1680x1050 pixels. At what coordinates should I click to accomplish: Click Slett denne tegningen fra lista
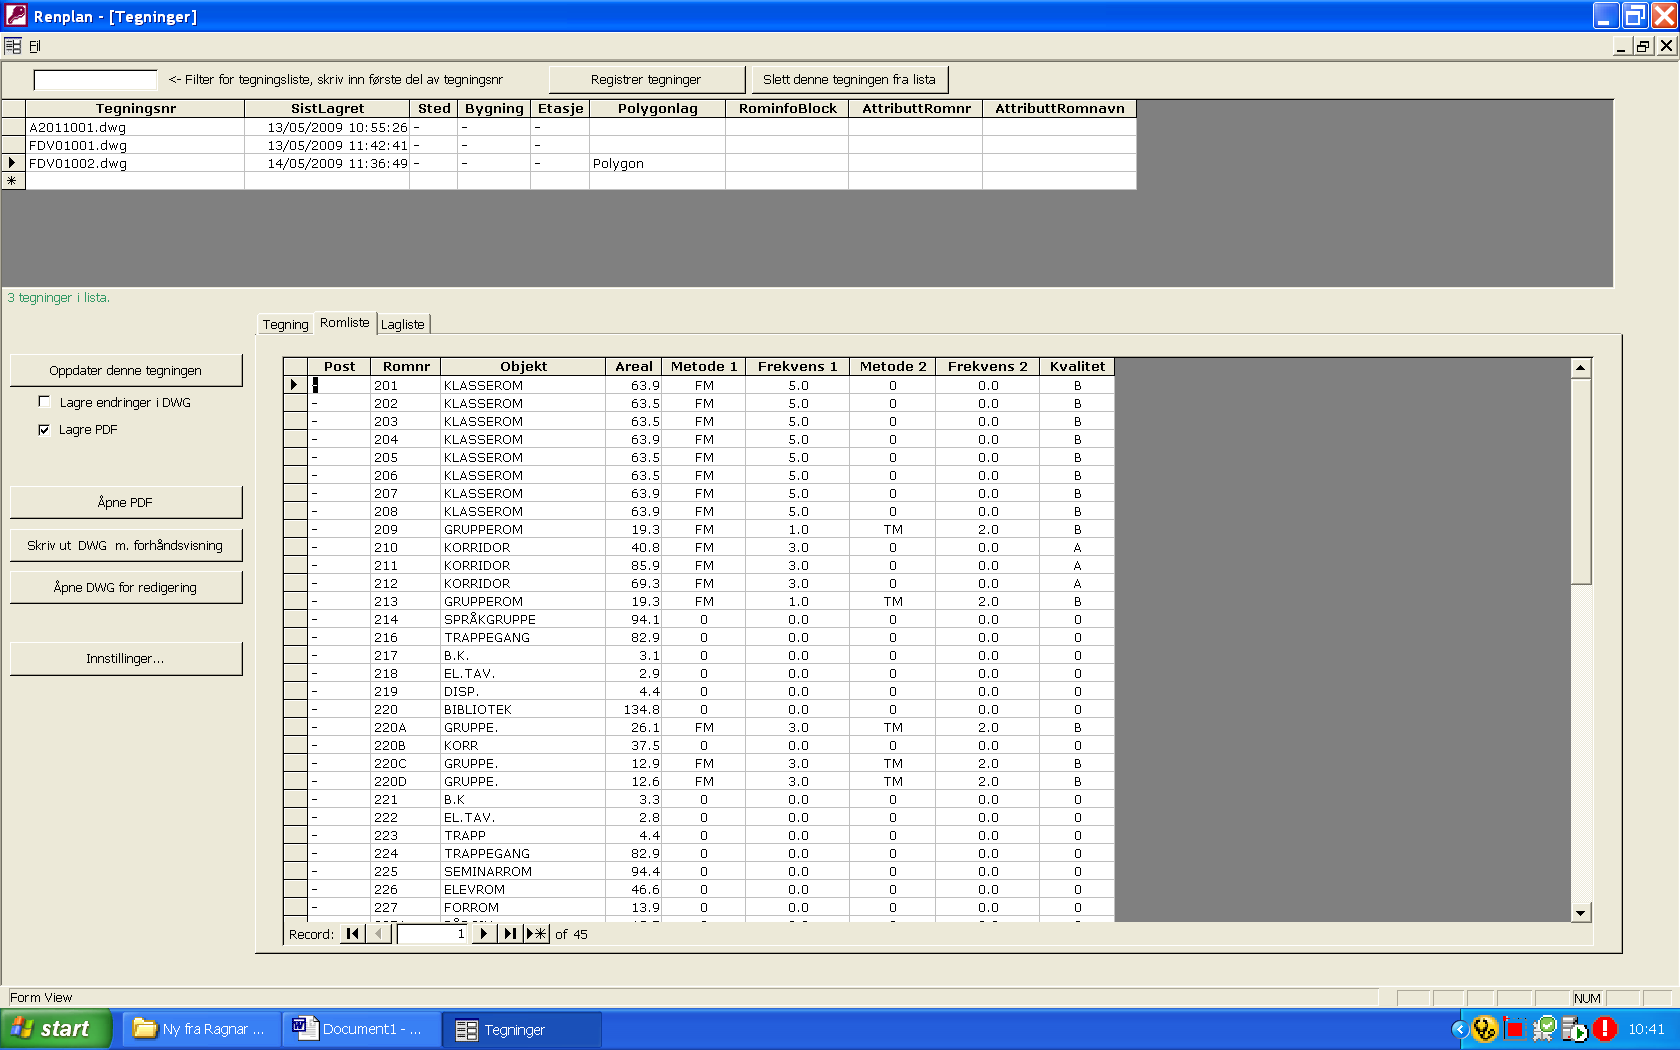(x=850, y=80)
